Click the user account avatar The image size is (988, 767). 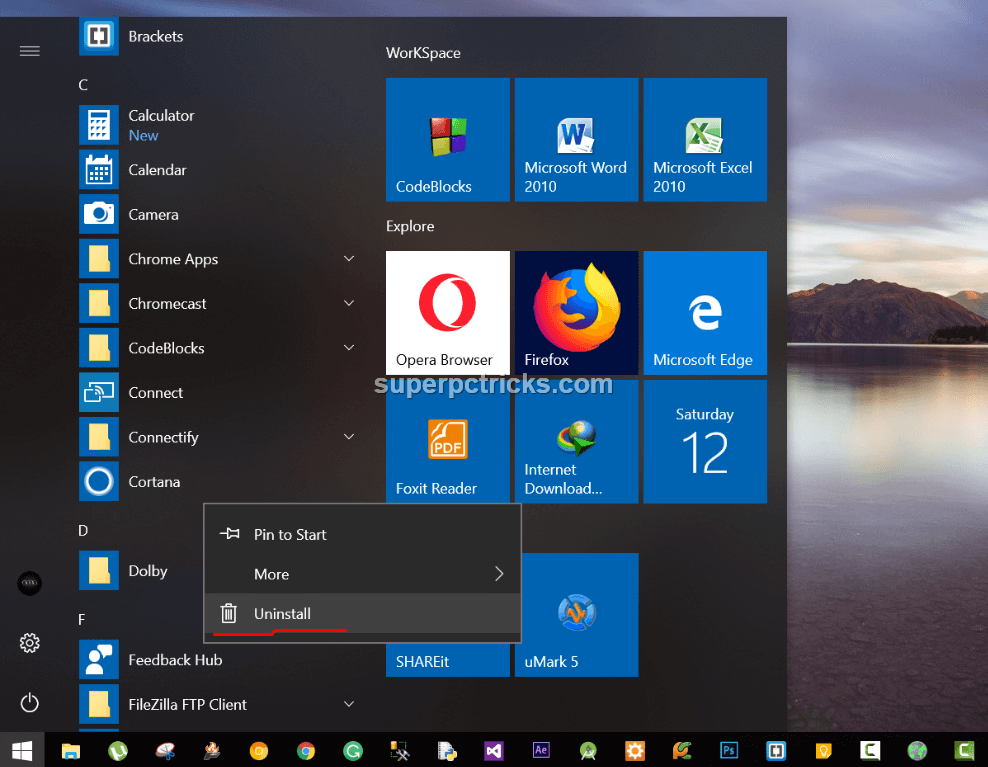[30, 583]
